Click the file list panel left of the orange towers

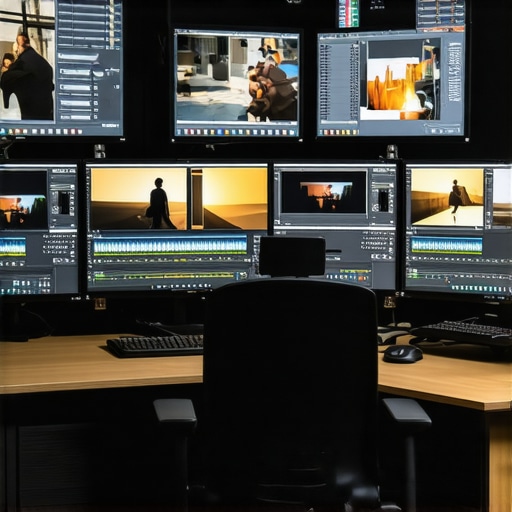[x=339, y=82]
